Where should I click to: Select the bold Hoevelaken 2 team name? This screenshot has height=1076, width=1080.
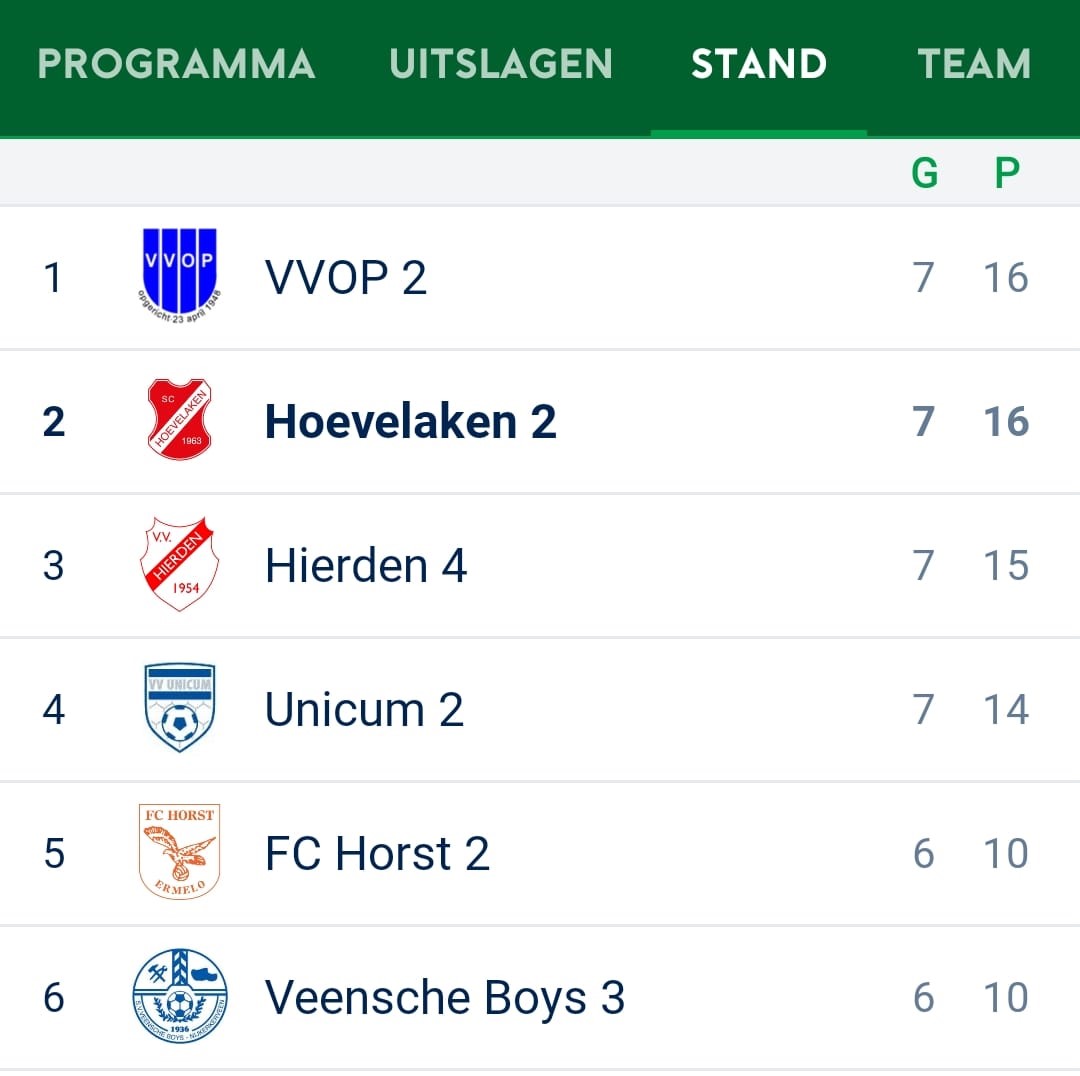(411, 421)
